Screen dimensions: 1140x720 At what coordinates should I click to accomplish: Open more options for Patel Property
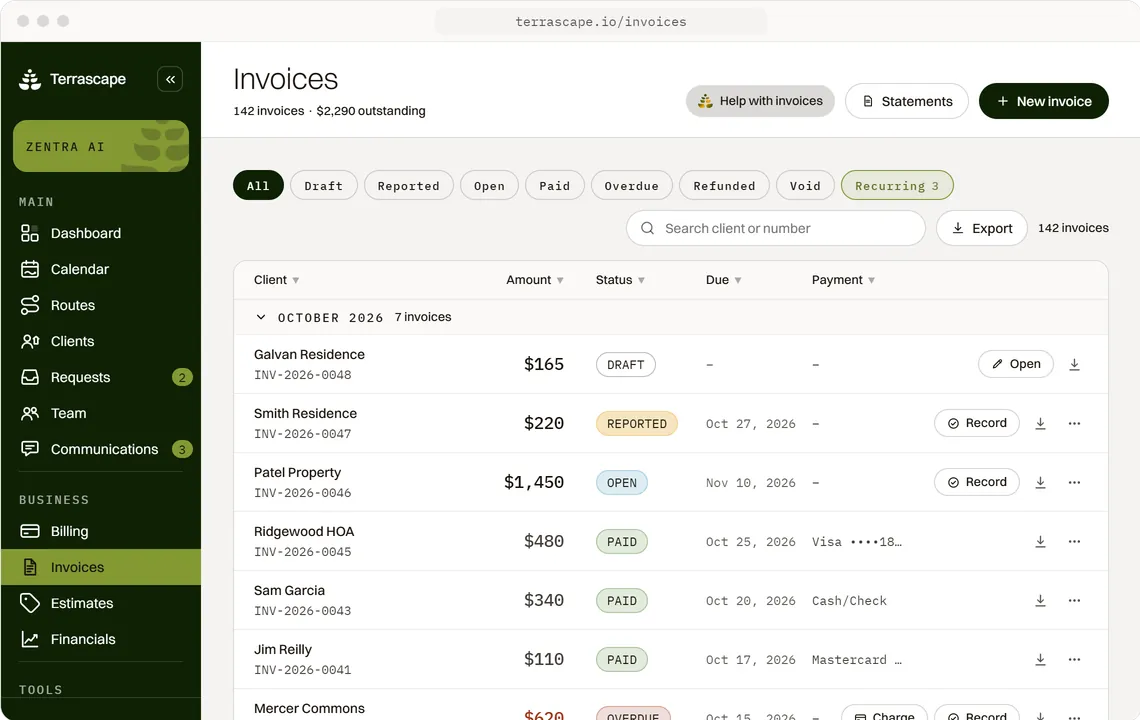(x=1074, y=482)
